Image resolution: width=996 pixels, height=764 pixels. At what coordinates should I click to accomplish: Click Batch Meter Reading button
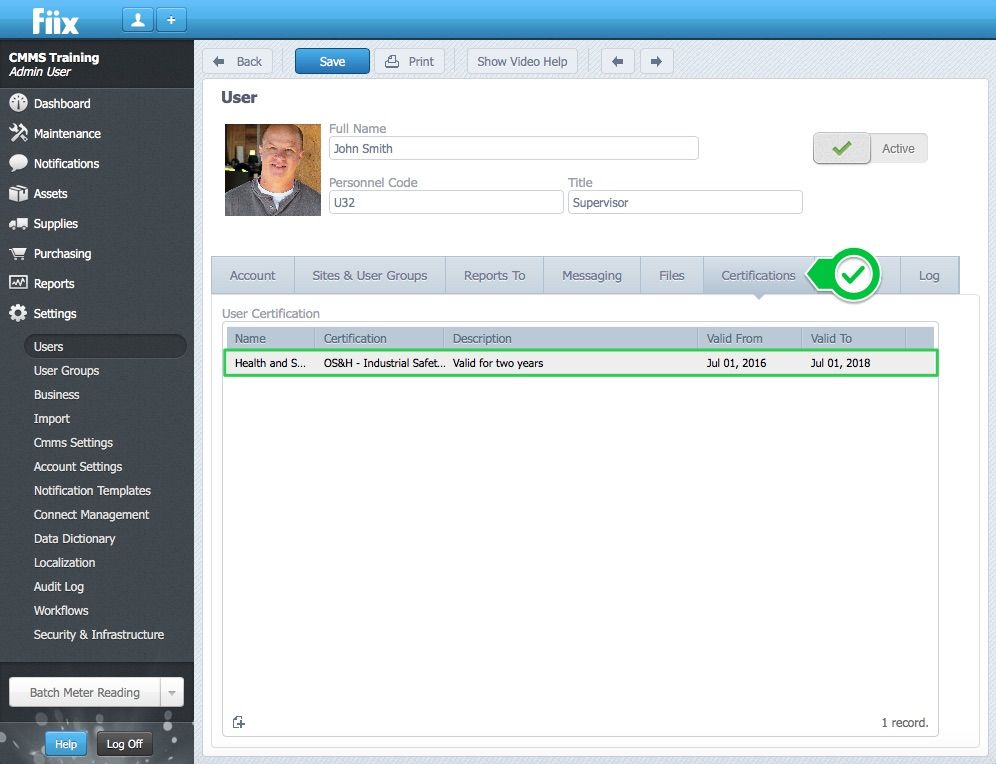coord(84,693)
